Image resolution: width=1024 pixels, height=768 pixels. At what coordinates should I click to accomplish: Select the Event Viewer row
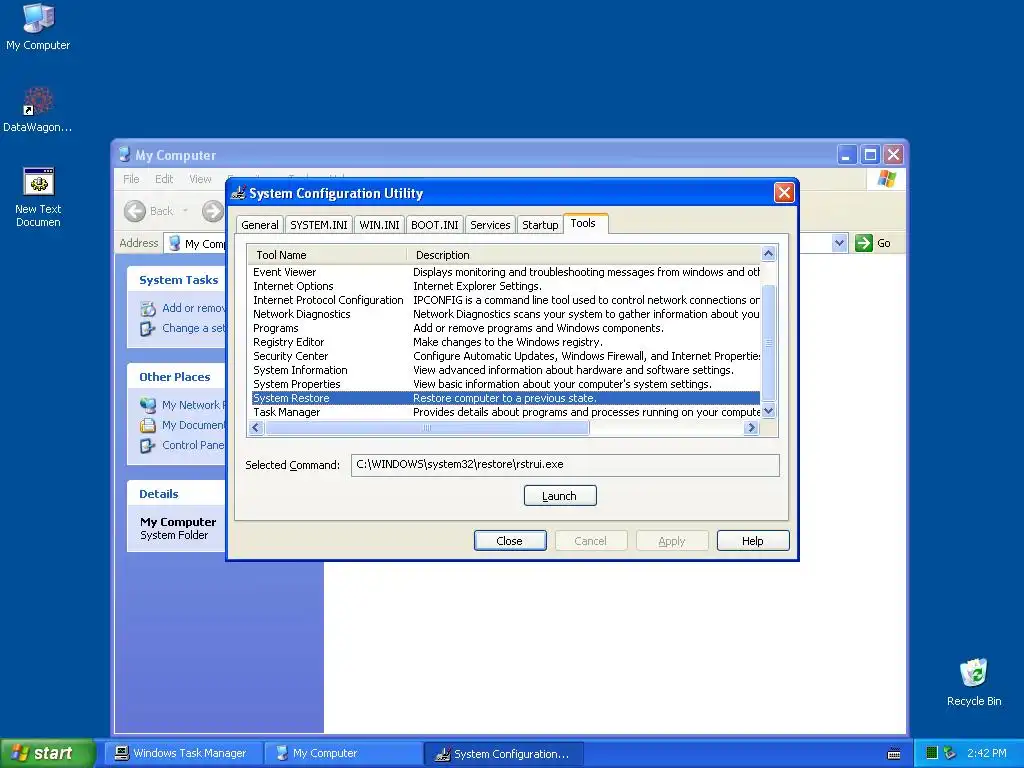(x=506, y=272)
